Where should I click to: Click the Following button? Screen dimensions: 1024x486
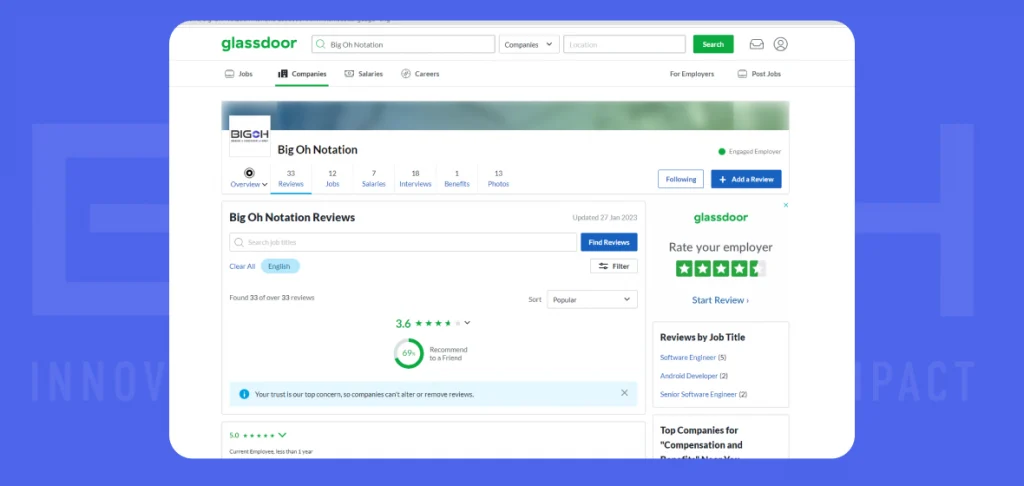click(x=680, y=179)
